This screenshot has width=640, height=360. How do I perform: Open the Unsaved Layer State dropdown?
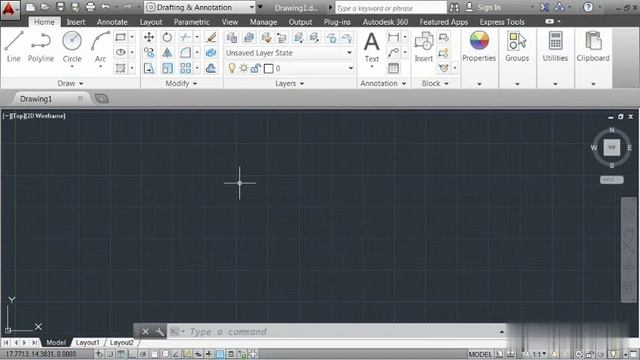(289, 53)
